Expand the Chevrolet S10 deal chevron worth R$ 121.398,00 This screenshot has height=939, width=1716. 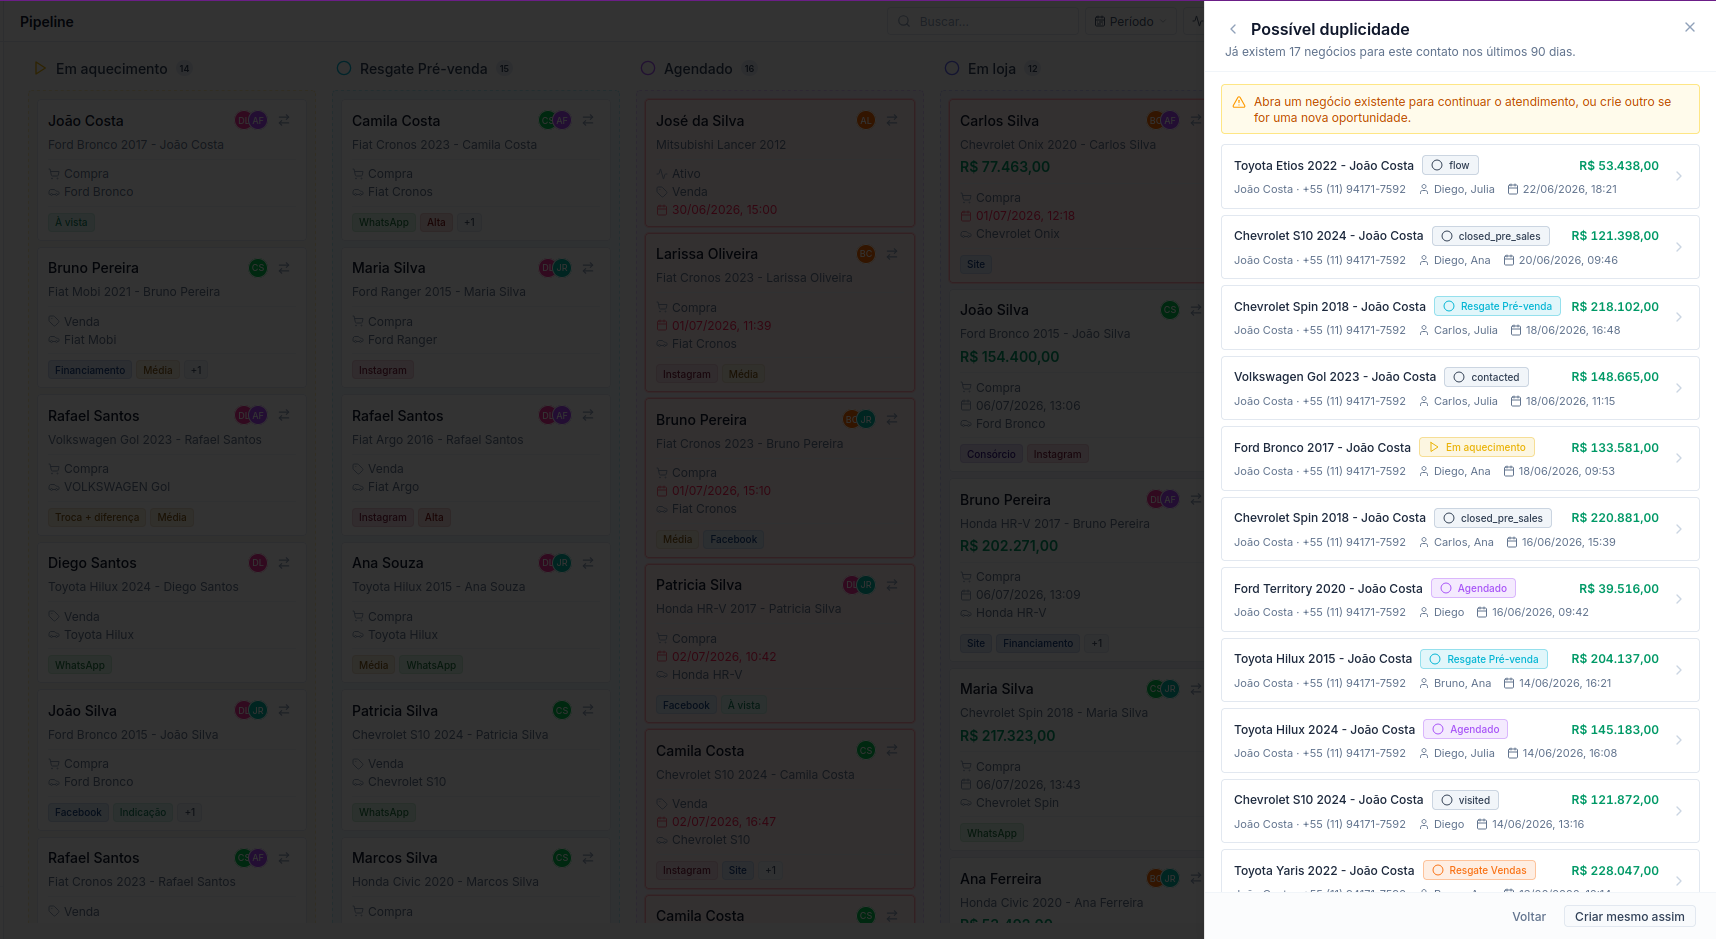[1679, 247]
